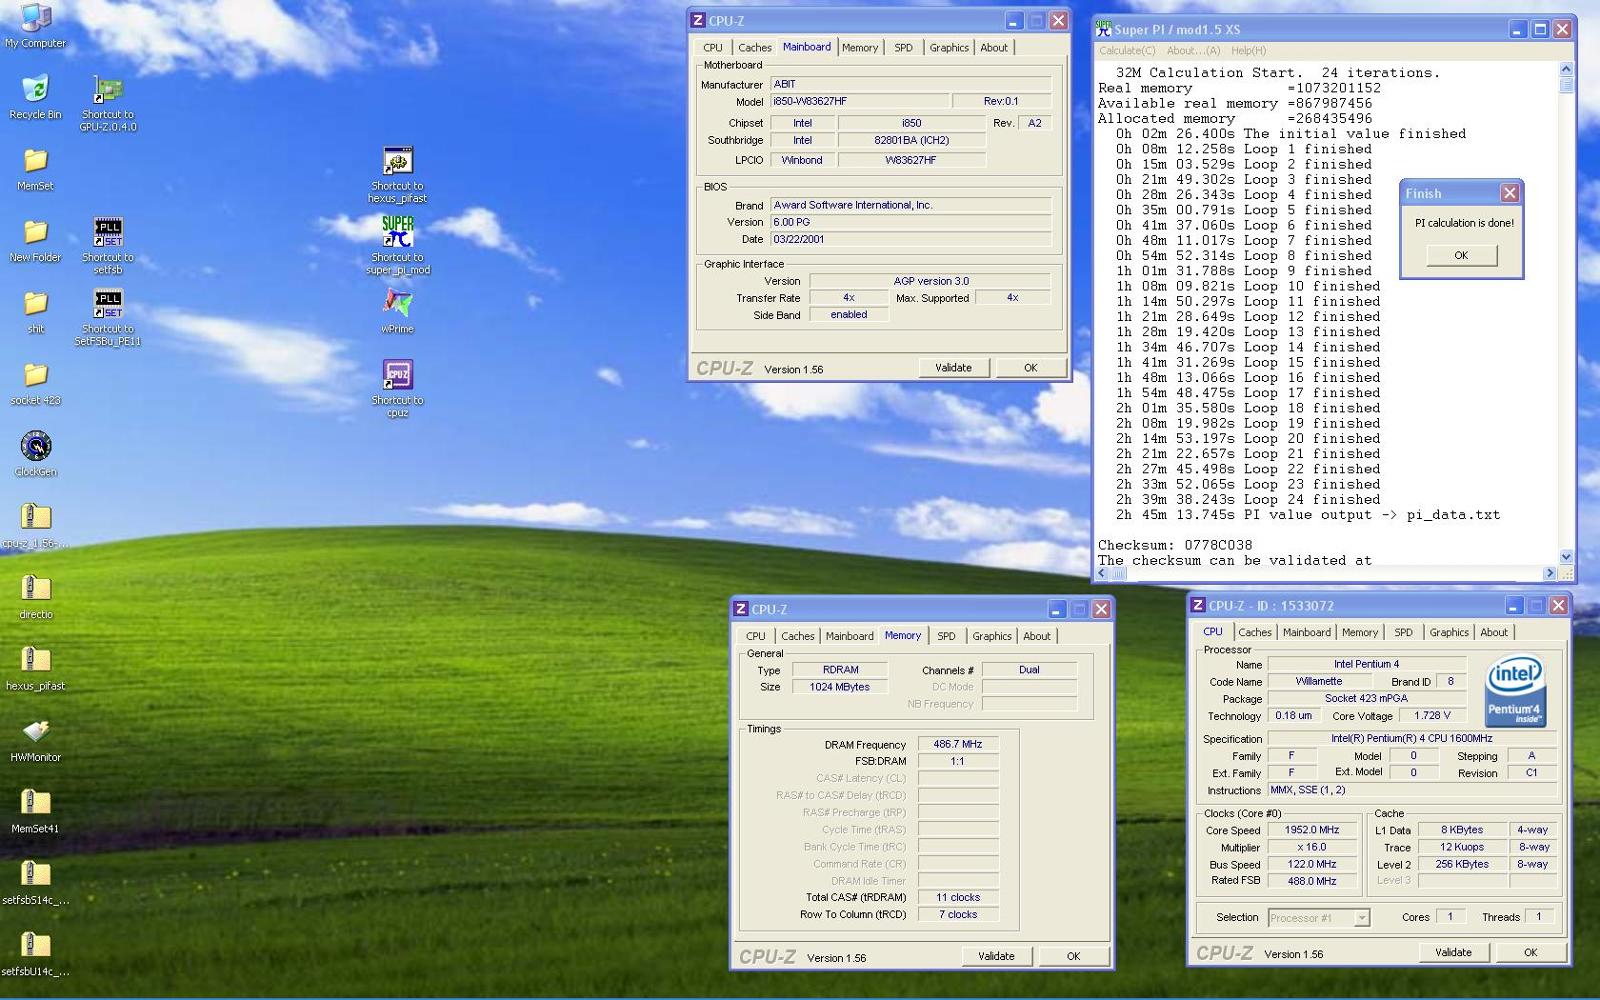Screen dimensions: 1600x1000
Task: Click the Super PI title bar icon
Action: pyautogui.click(x=1104, y=29)
